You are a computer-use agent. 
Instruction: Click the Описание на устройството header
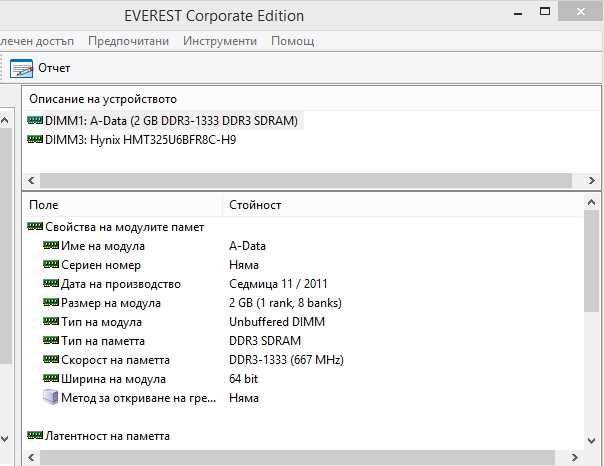(103, 99)
